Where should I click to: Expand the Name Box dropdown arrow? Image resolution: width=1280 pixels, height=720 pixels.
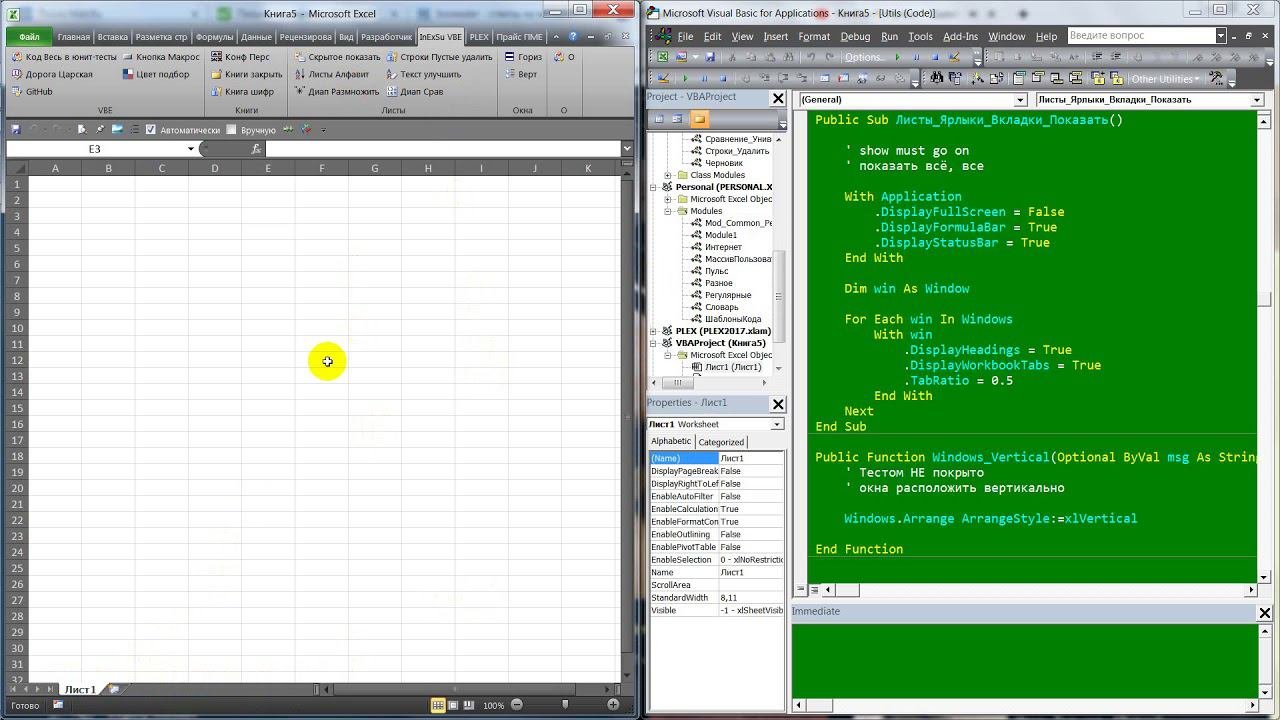pos(190,149)
